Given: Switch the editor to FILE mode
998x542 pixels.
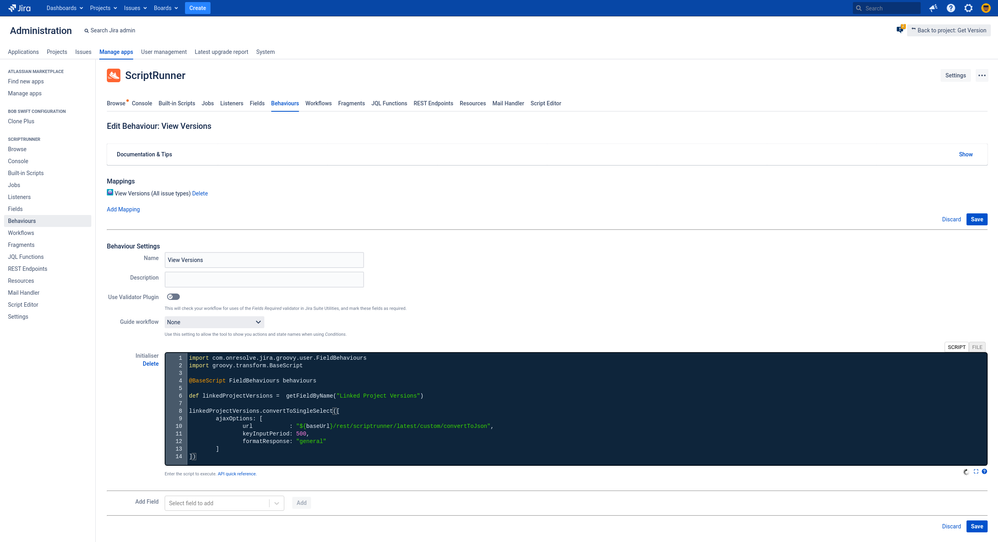Looking at the screenshot, I should coord(977,347).
